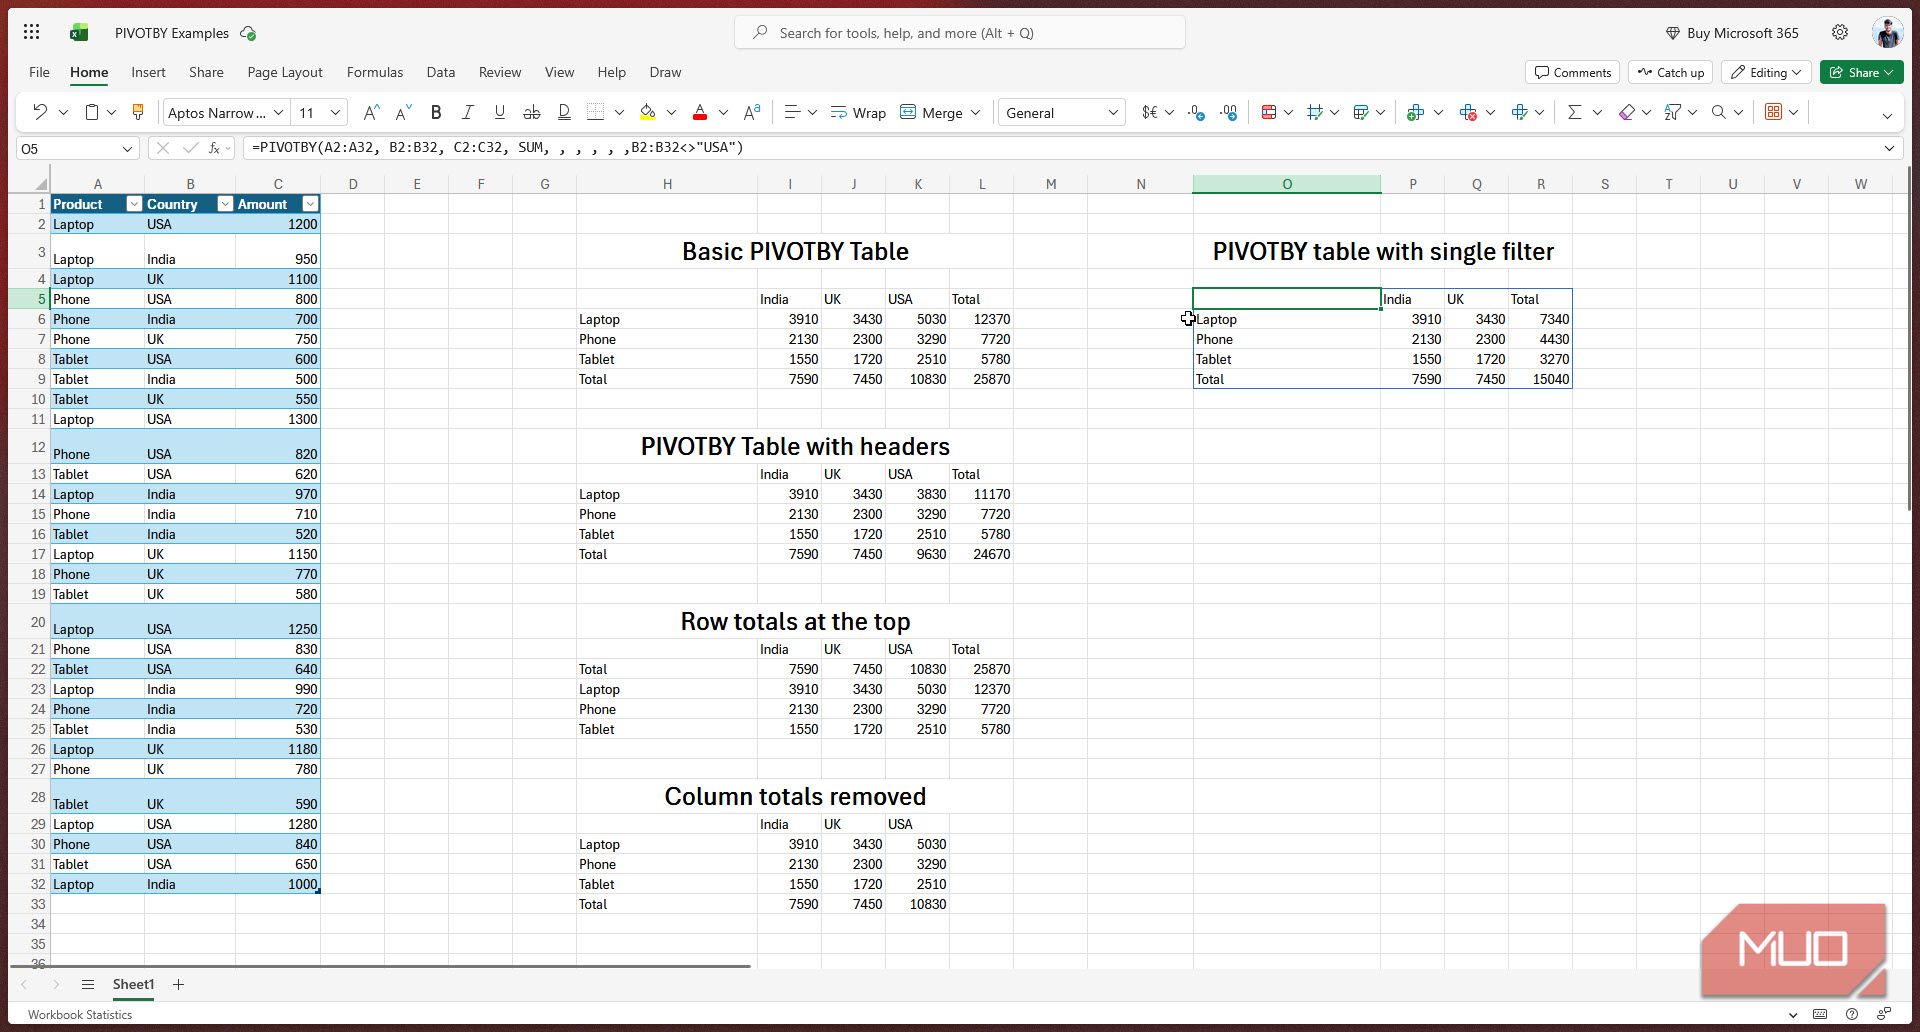Screen dimensions: 1920x1032
Task: Open the Name Box dropdown arrow
Action: point(127,148)
